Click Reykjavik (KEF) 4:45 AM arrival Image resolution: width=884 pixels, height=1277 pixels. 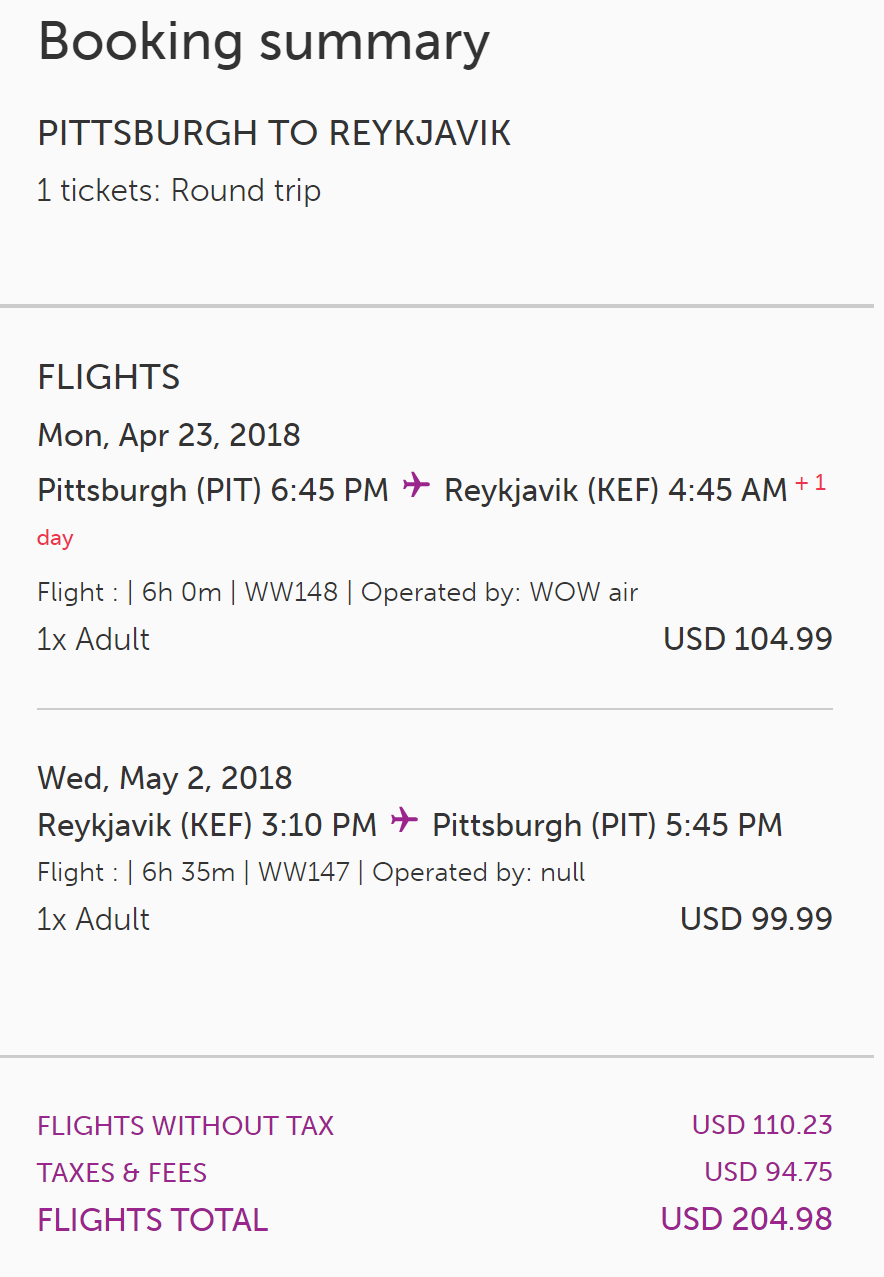[615, 490]
